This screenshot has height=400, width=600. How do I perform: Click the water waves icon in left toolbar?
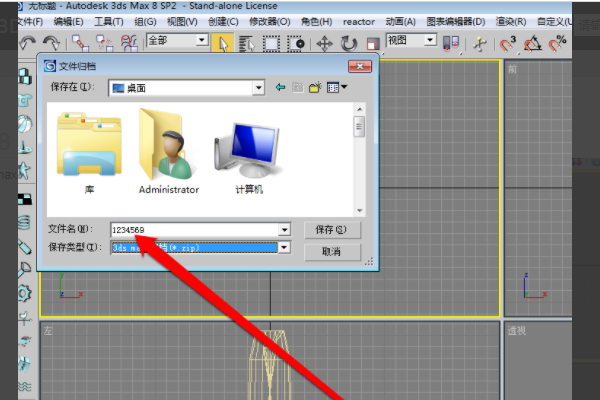coord(25,387)
